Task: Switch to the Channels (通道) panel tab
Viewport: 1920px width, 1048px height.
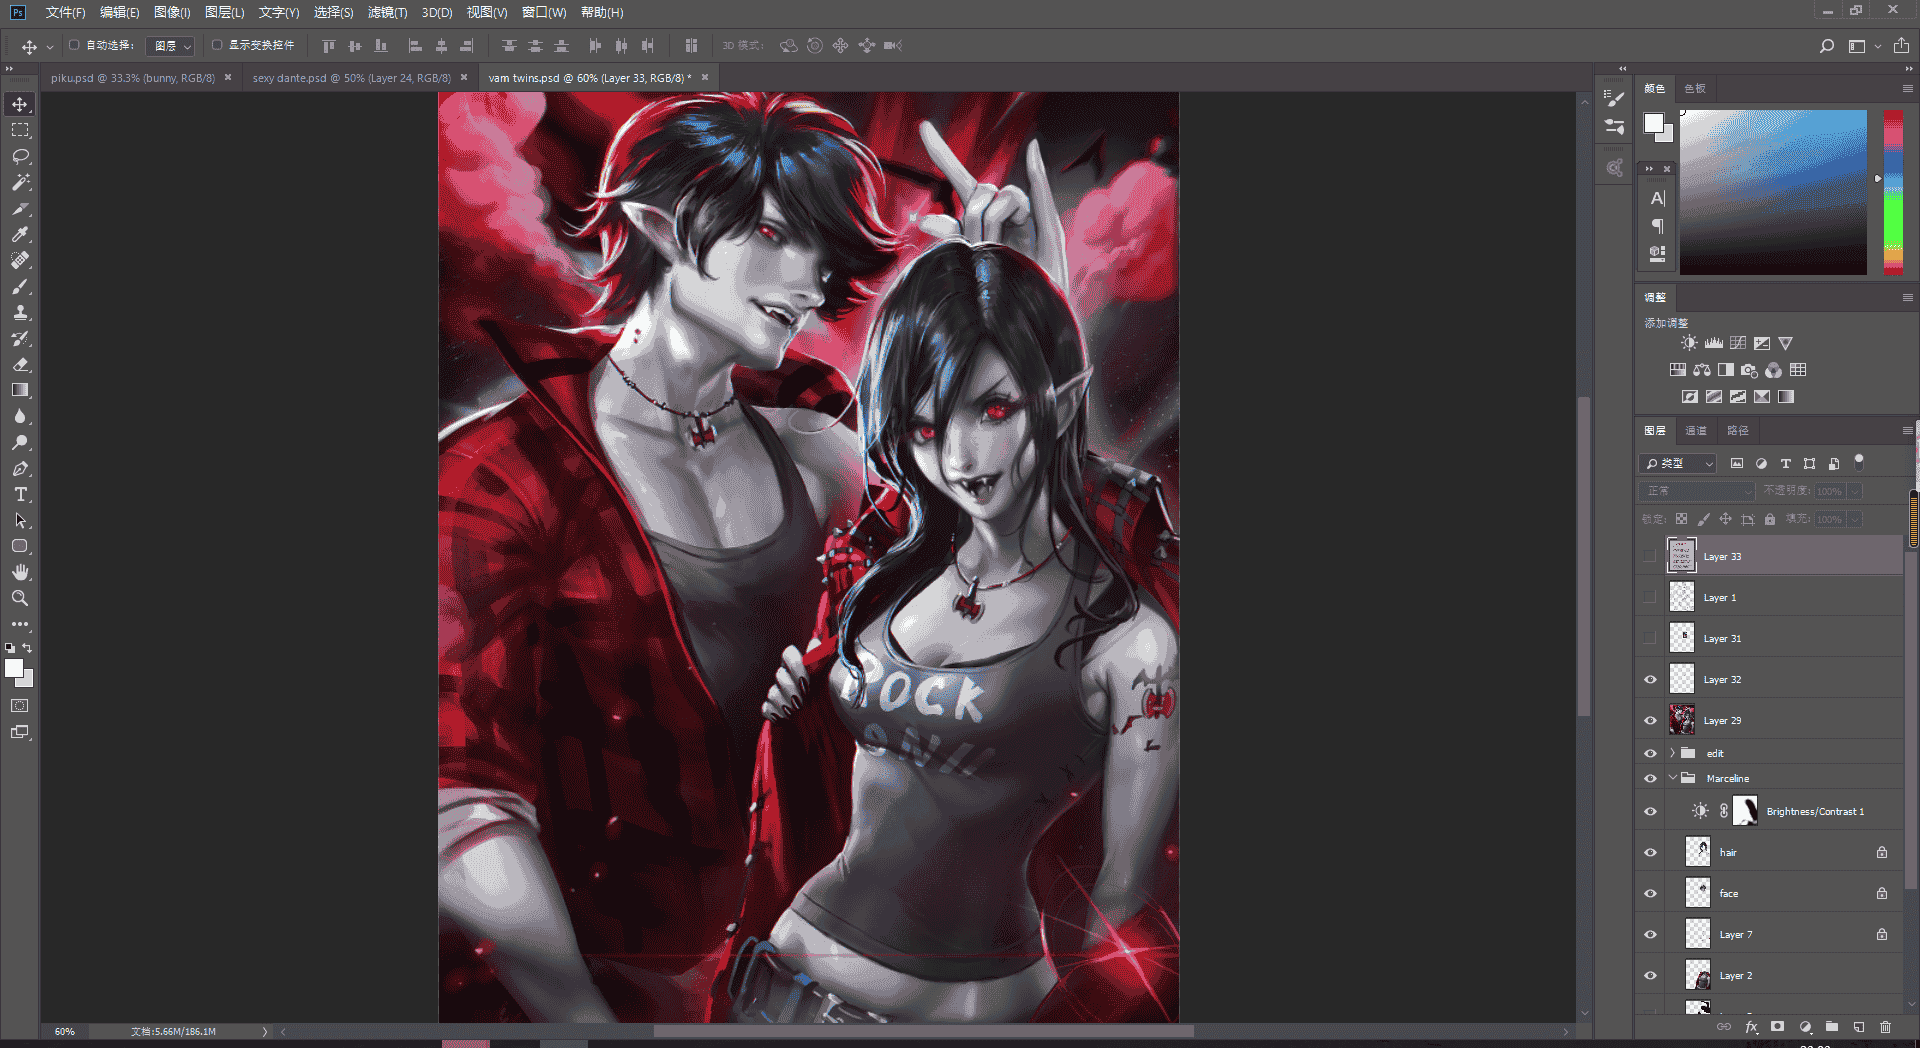Action: [1696, 431]
